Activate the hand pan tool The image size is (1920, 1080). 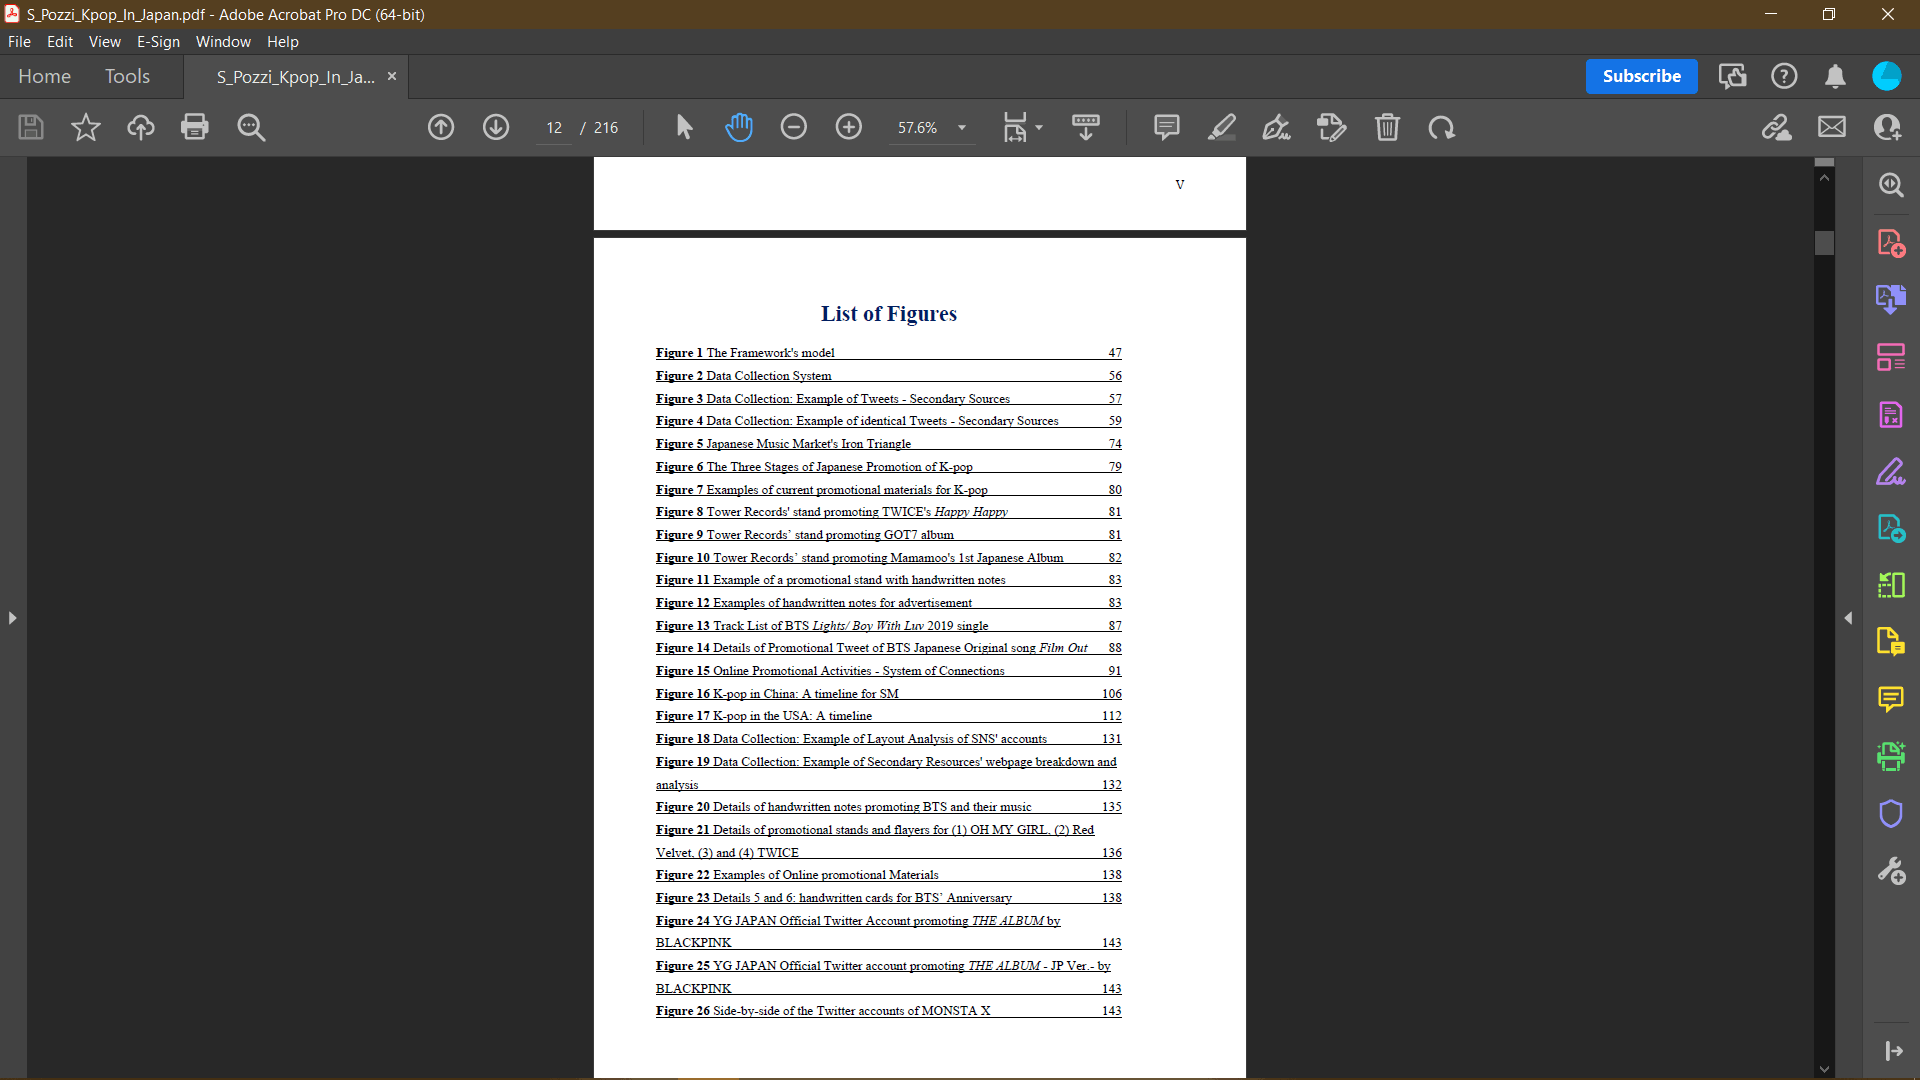[739, 127]
